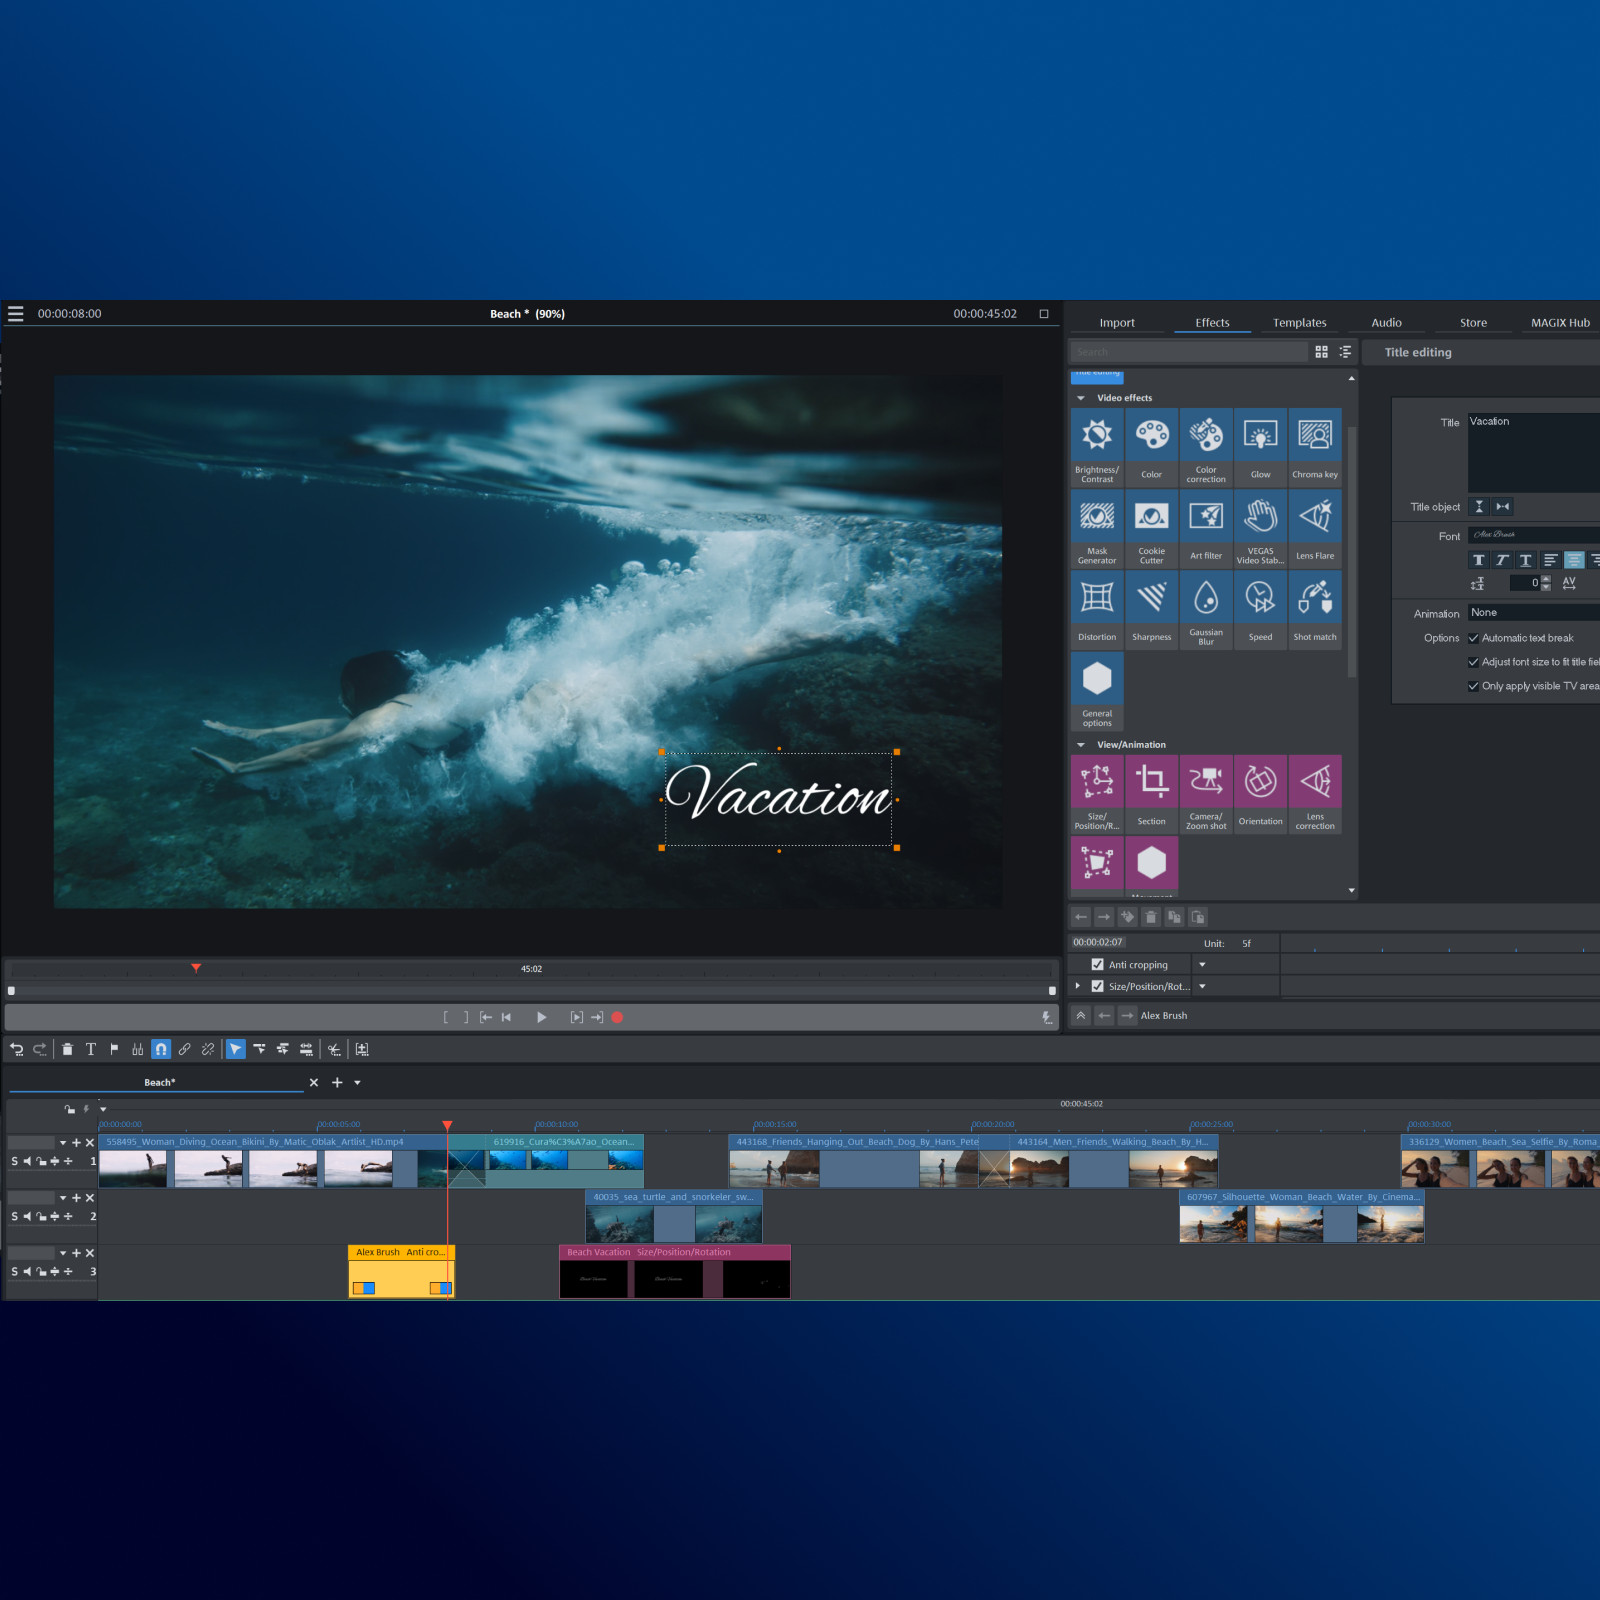
Task: Open the font selection dropdown
Action: 1533,535
